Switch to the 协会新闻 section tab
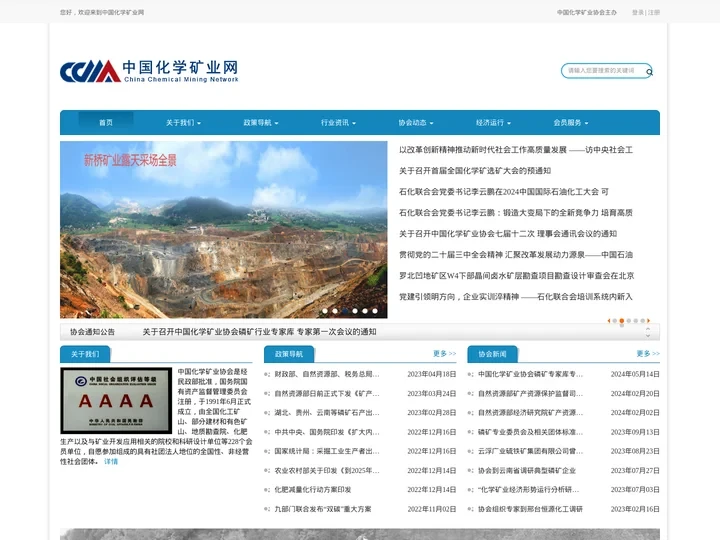 pyautogui.click(x=492, y=354)
